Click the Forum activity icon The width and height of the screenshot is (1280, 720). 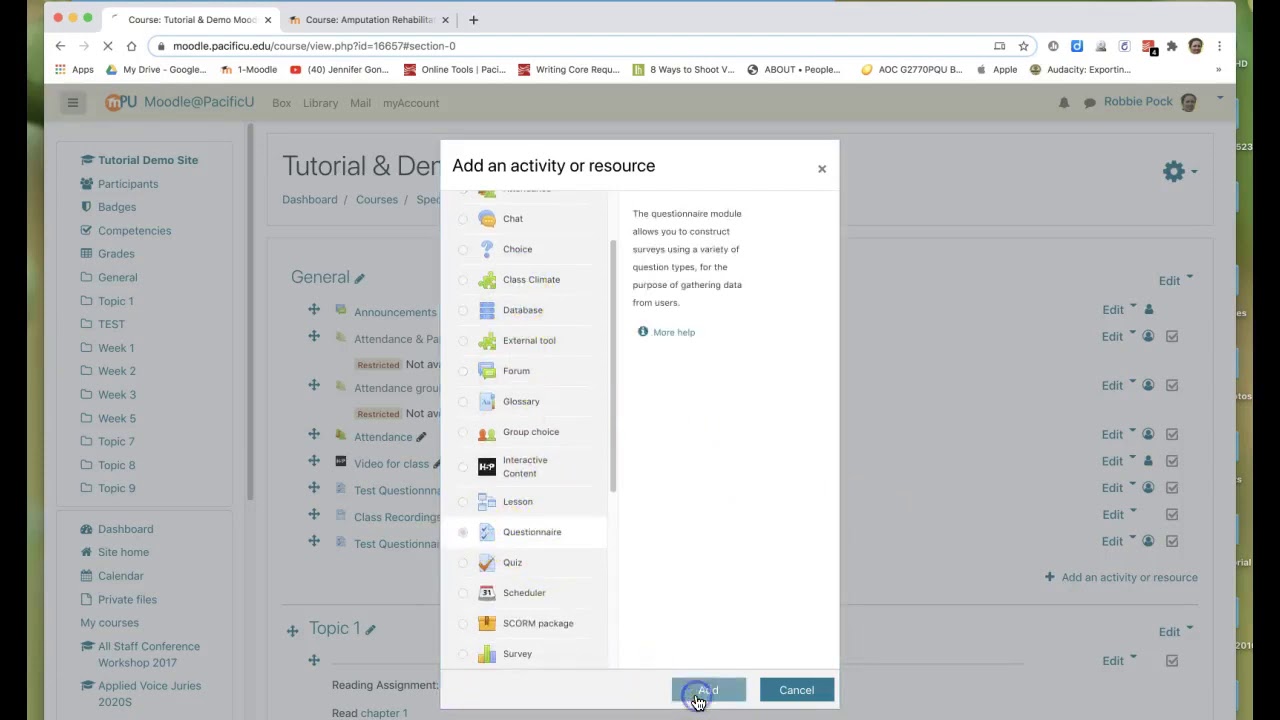click(487, 371)
